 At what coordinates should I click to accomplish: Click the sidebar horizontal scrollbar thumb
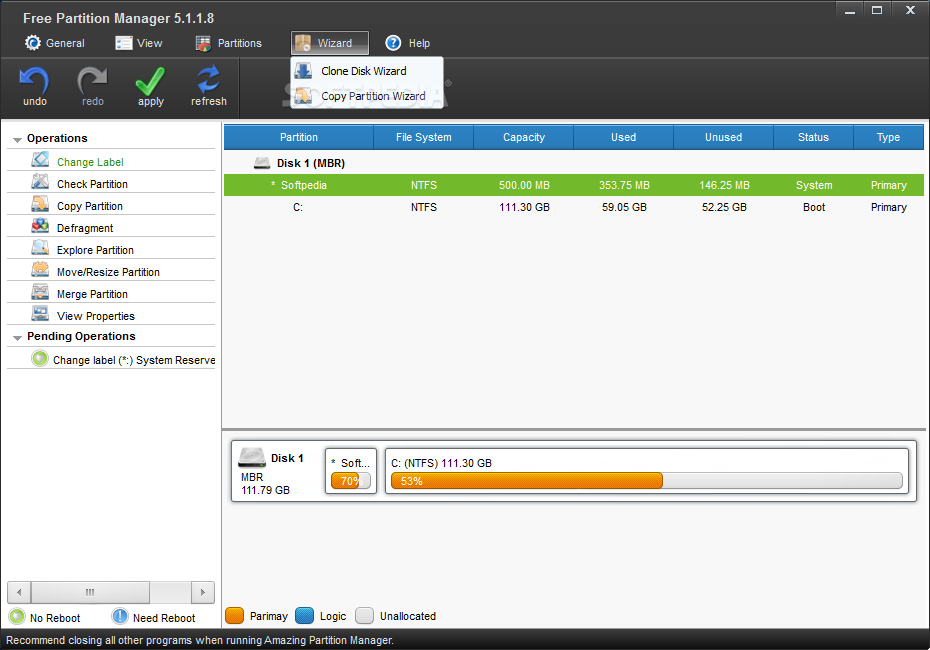(90, 592)
